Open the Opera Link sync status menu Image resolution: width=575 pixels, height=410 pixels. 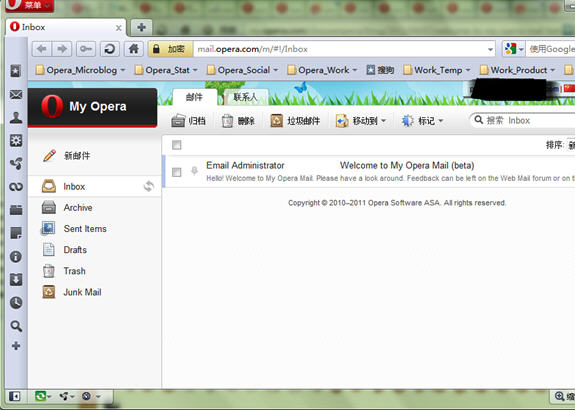coord(43,396)
